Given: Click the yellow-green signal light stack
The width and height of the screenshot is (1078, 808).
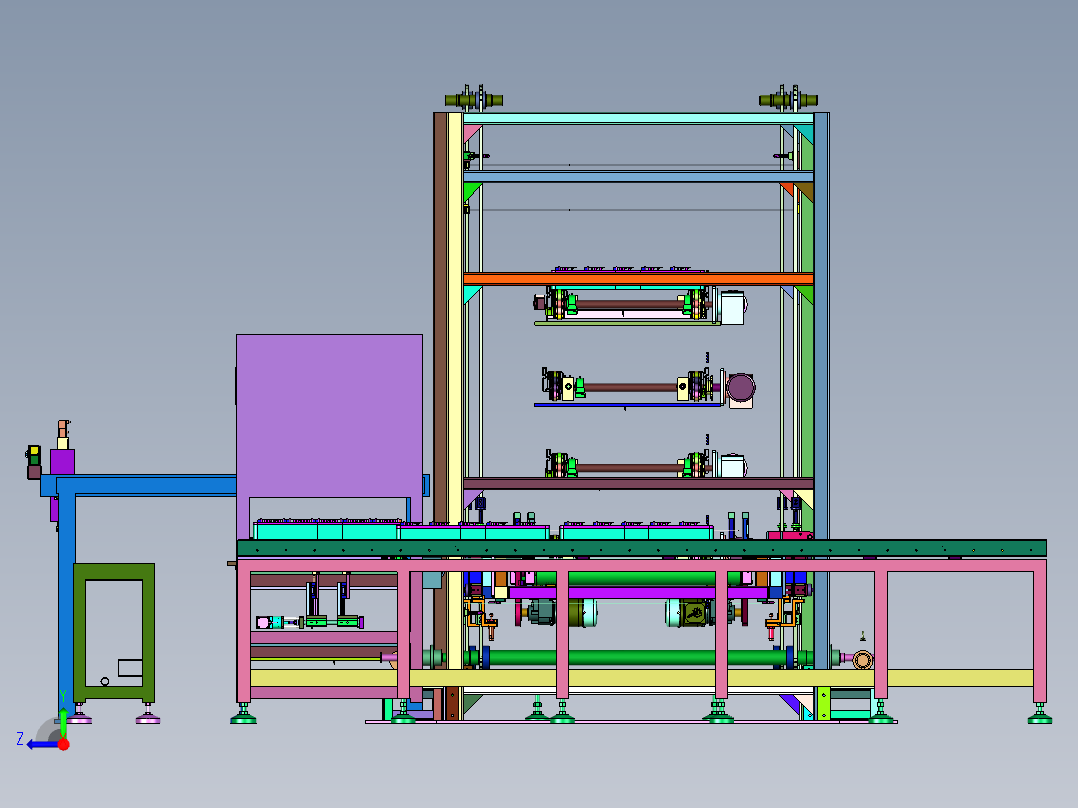Looking at the screenshot, I should (34, 455).
